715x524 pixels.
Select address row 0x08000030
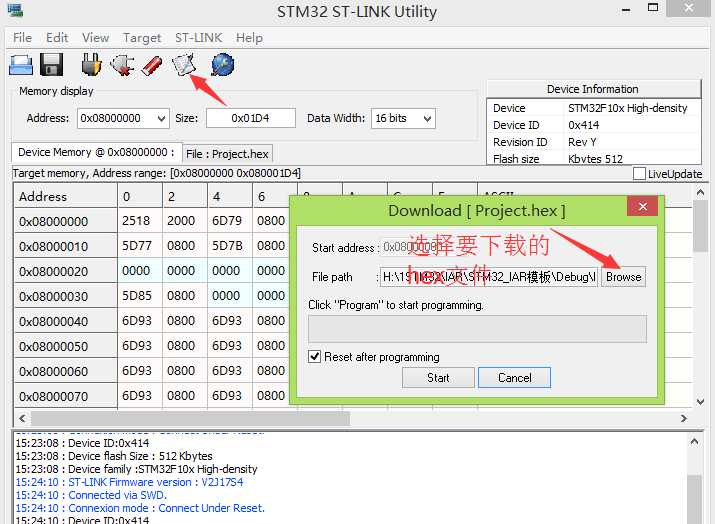pyautogui.click(x=65, y=296)
